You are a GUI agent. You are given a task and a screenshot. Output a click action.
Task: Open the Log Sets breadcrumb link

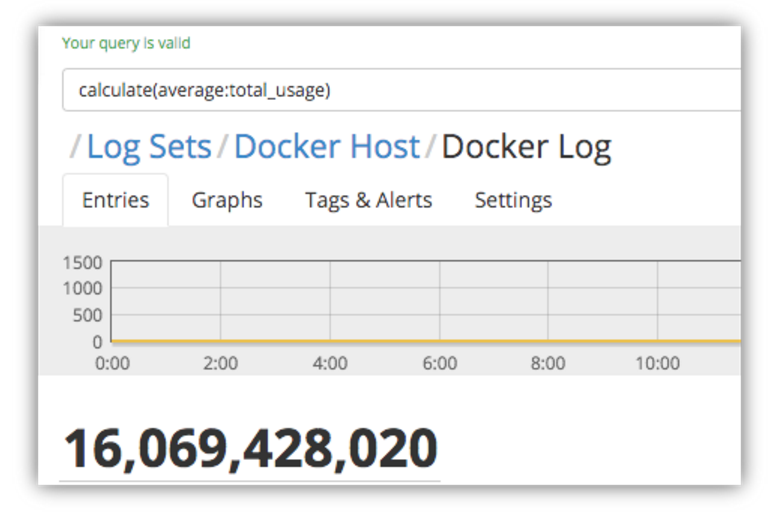click(149, 147)
